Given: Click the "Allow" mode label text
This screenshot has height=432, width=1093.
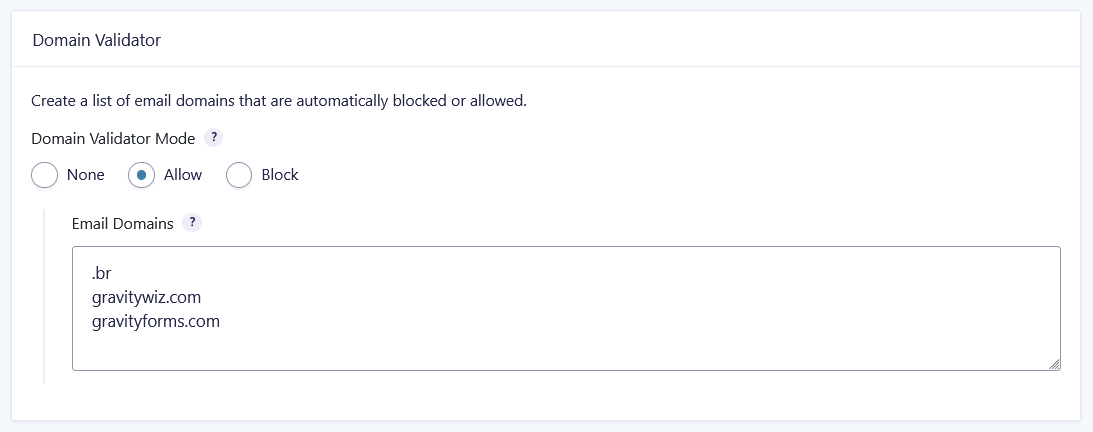Looking at the screenshot, I should [183, 175].
